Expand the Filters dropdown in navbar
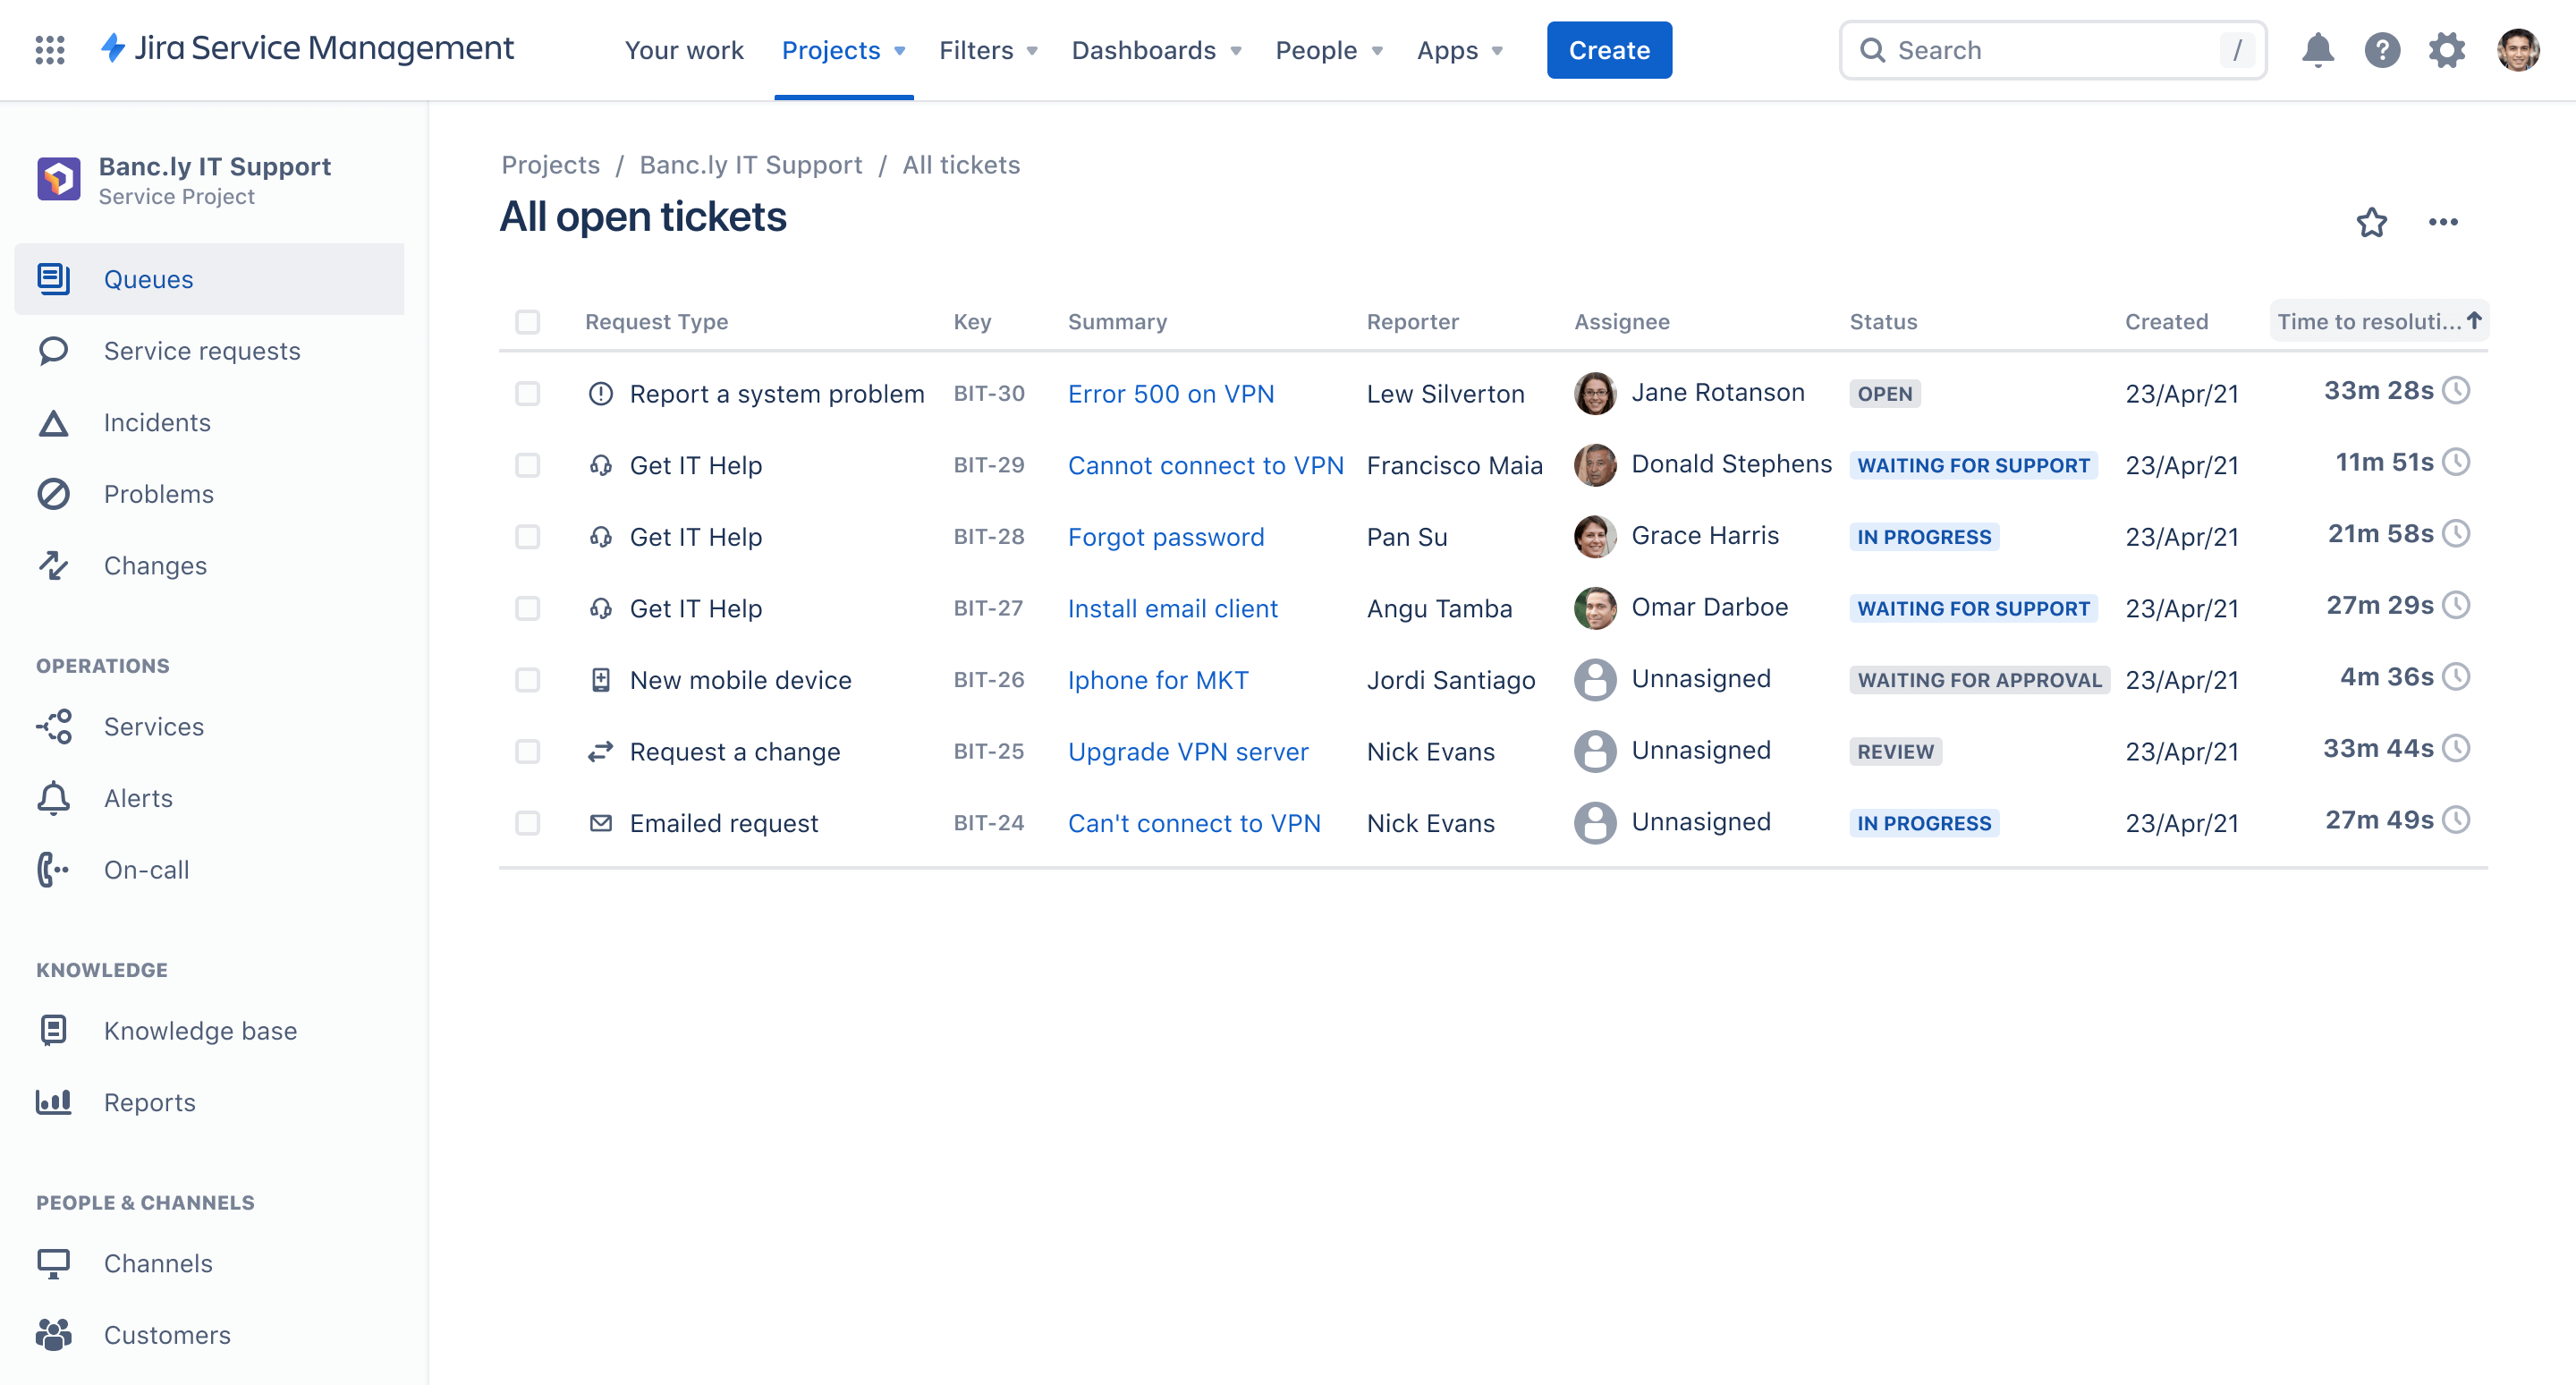This screenshot has height=1385, width=2576. coord(988,49)
